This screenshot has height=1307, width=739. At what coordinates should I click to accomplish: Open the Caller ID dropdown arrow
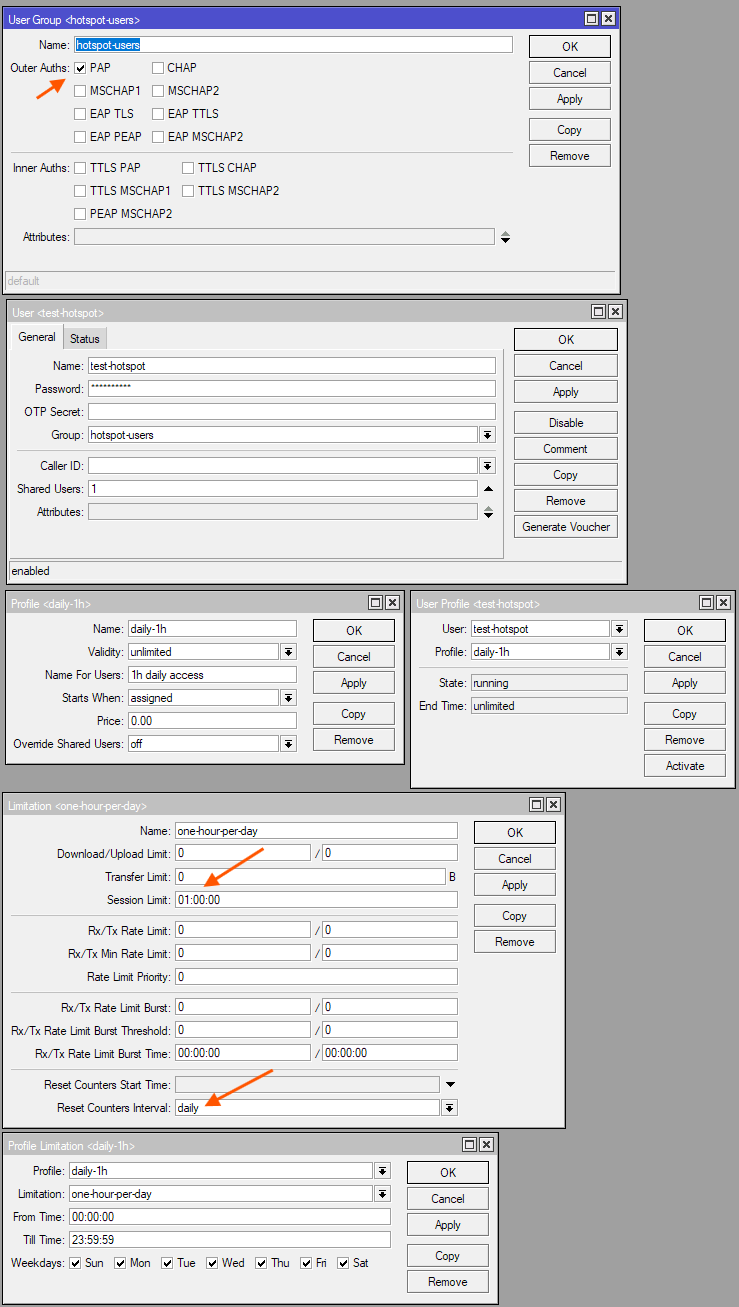pyautogui.click(x=488, y=466)
